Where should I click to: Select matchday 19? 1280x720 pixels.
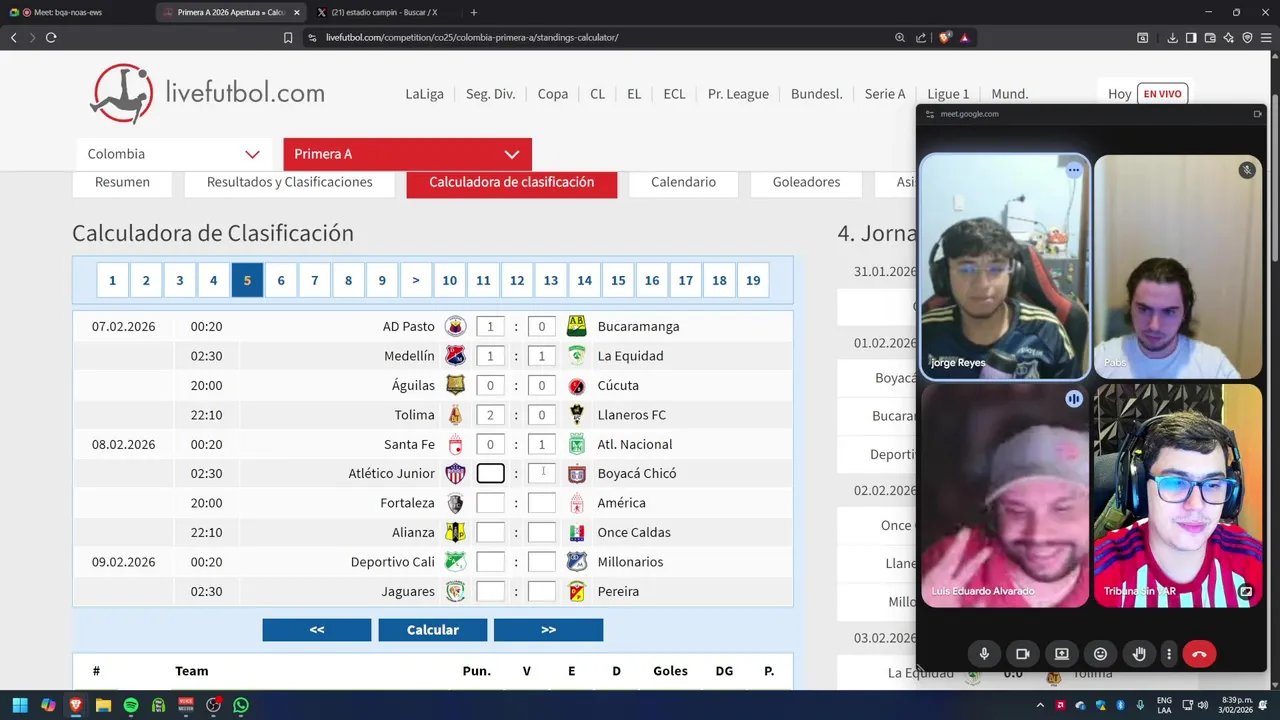(x=753, y=280)
